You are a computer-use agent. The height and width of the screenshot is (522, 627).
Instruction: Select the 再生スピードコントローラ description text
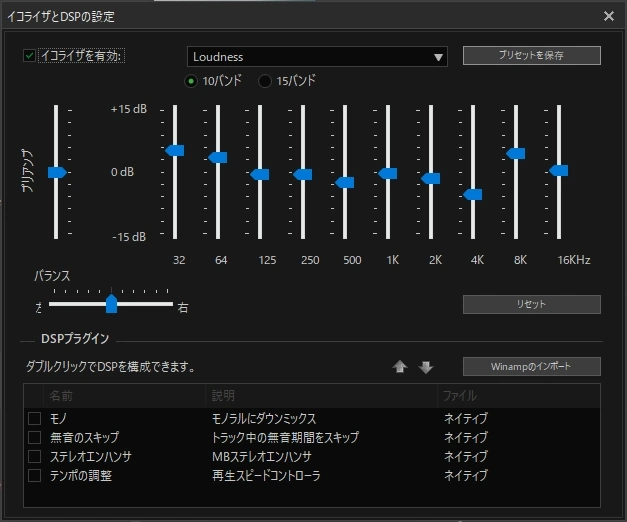tap(266, 475)
